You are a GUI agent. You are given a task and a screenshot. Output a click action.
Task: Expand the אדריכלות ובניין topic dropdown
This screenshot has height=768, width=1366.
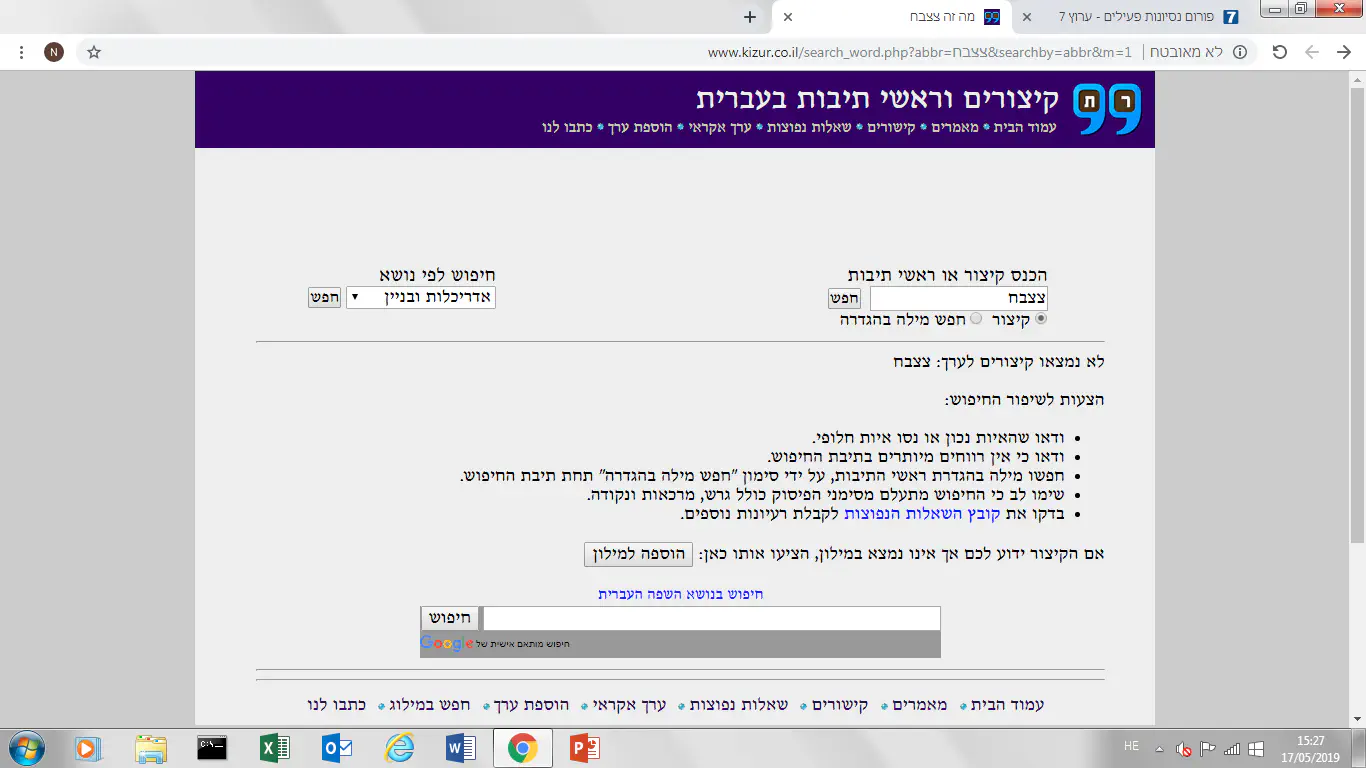tap(420, 297)
